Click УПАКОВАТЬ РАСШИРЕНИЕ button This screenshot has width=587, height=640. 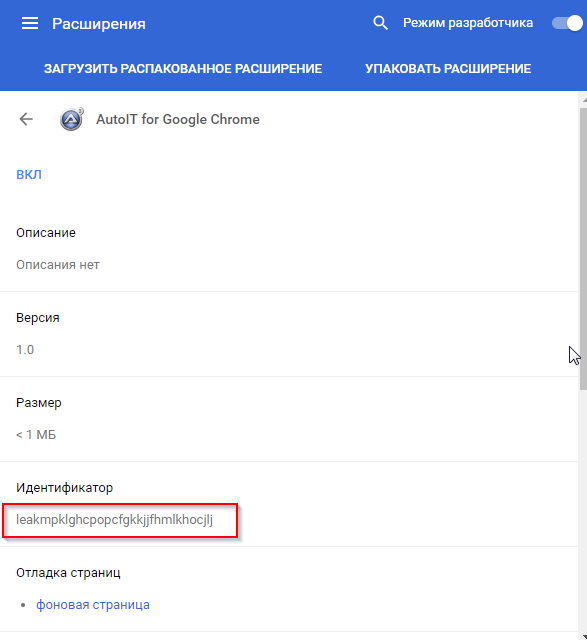[448, 69]
